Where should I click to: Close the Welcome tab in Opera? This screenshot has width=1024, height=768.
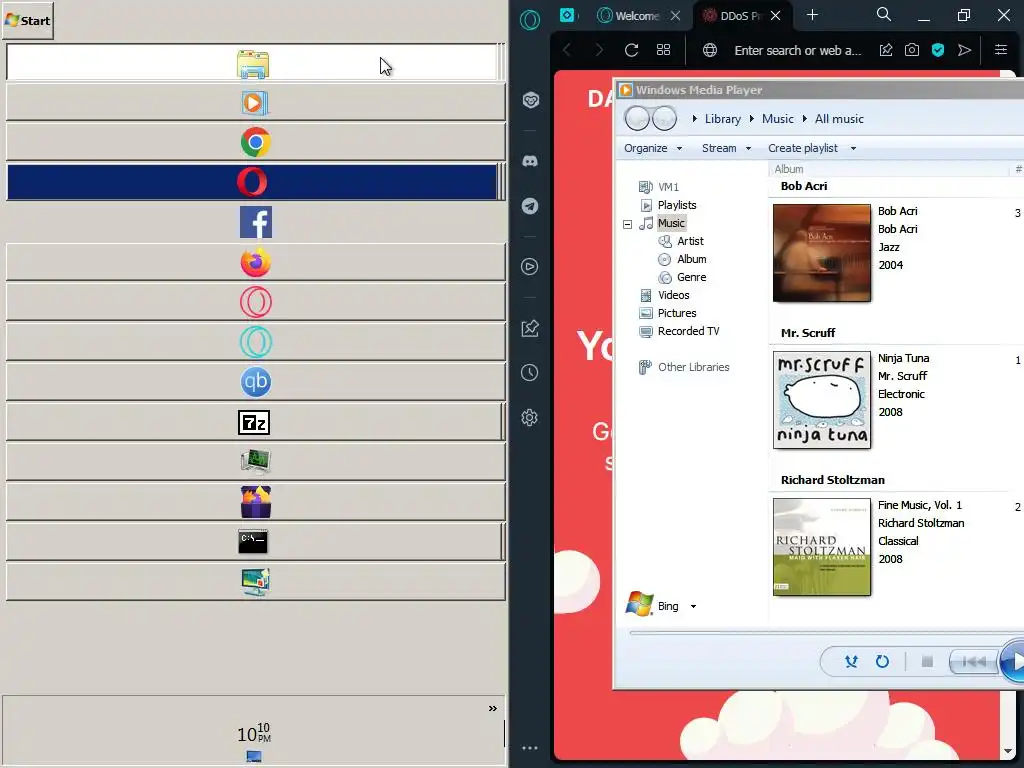pos(675,16)
